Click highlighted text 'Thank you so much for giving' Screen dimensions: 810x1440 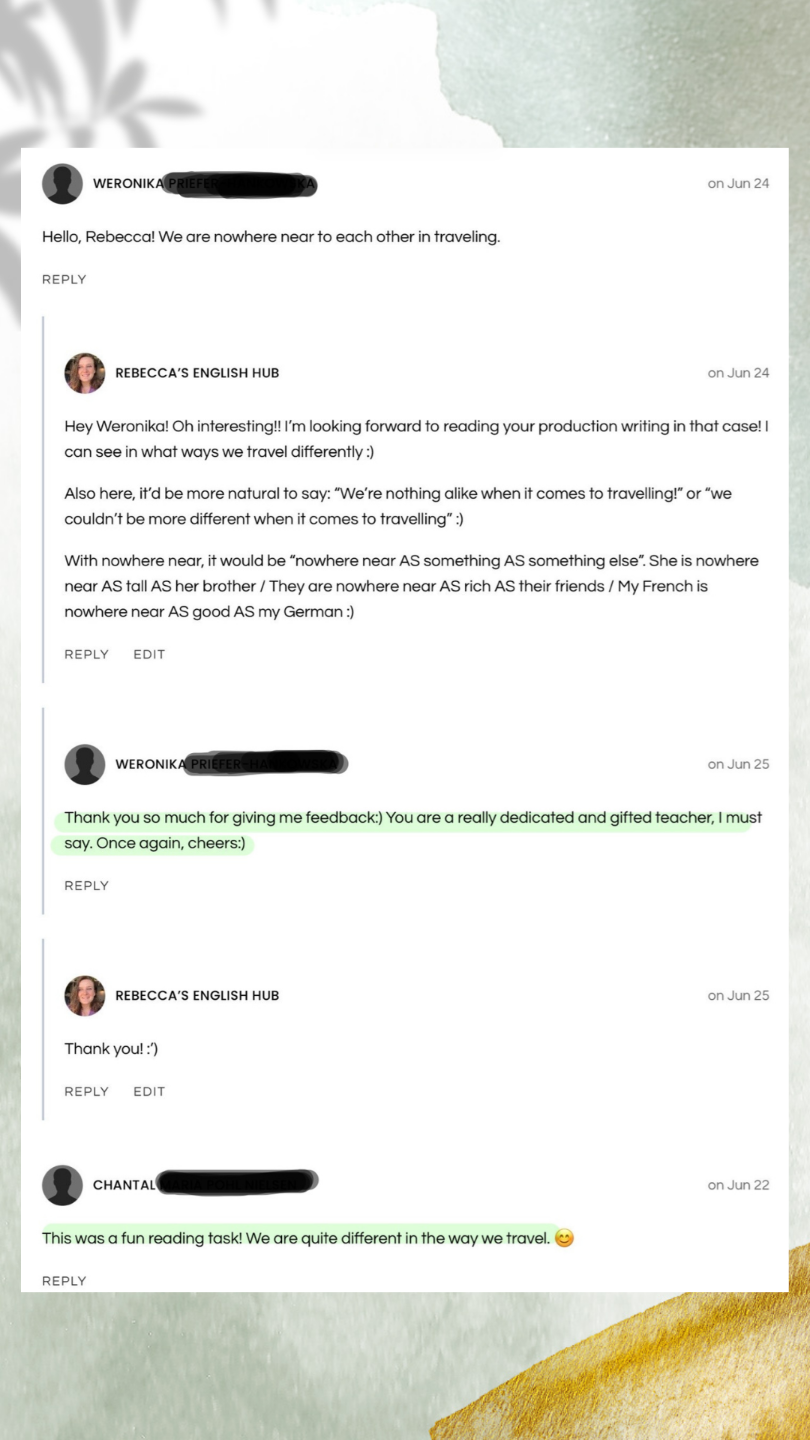tap(162, 818)
